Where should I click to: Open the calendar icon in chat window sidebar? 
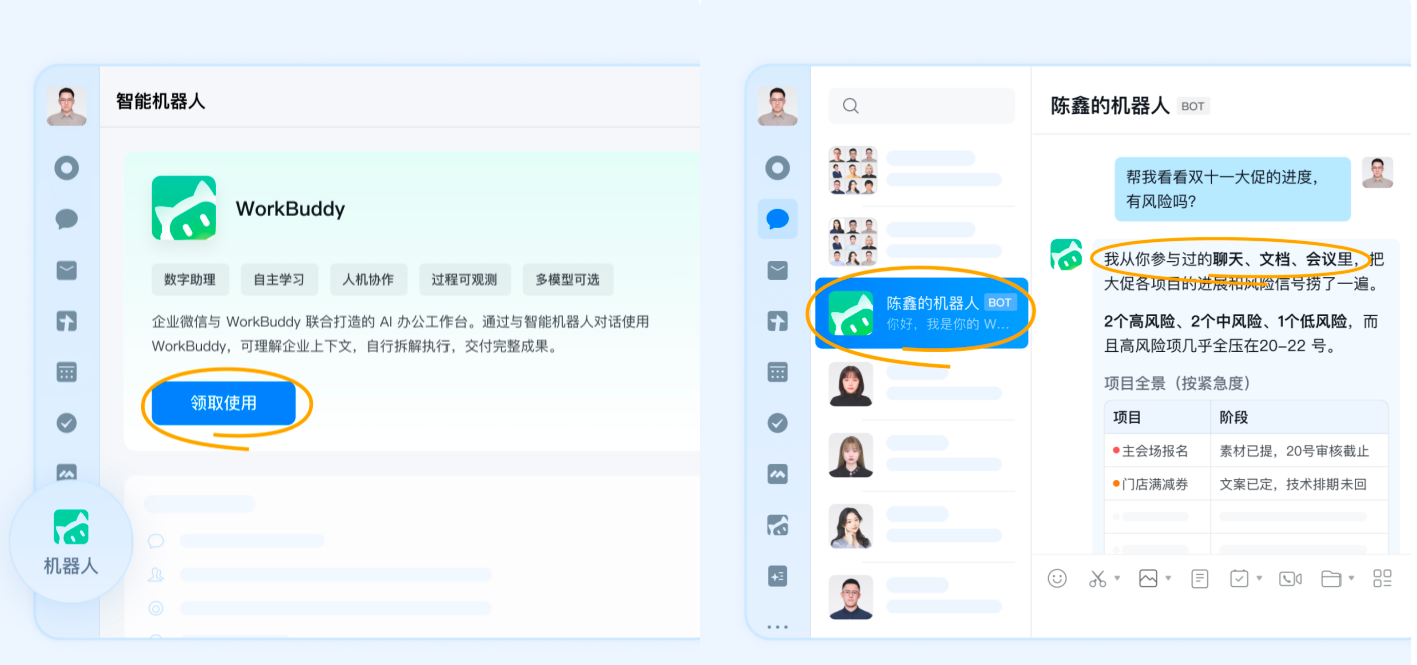coord(778,372)
